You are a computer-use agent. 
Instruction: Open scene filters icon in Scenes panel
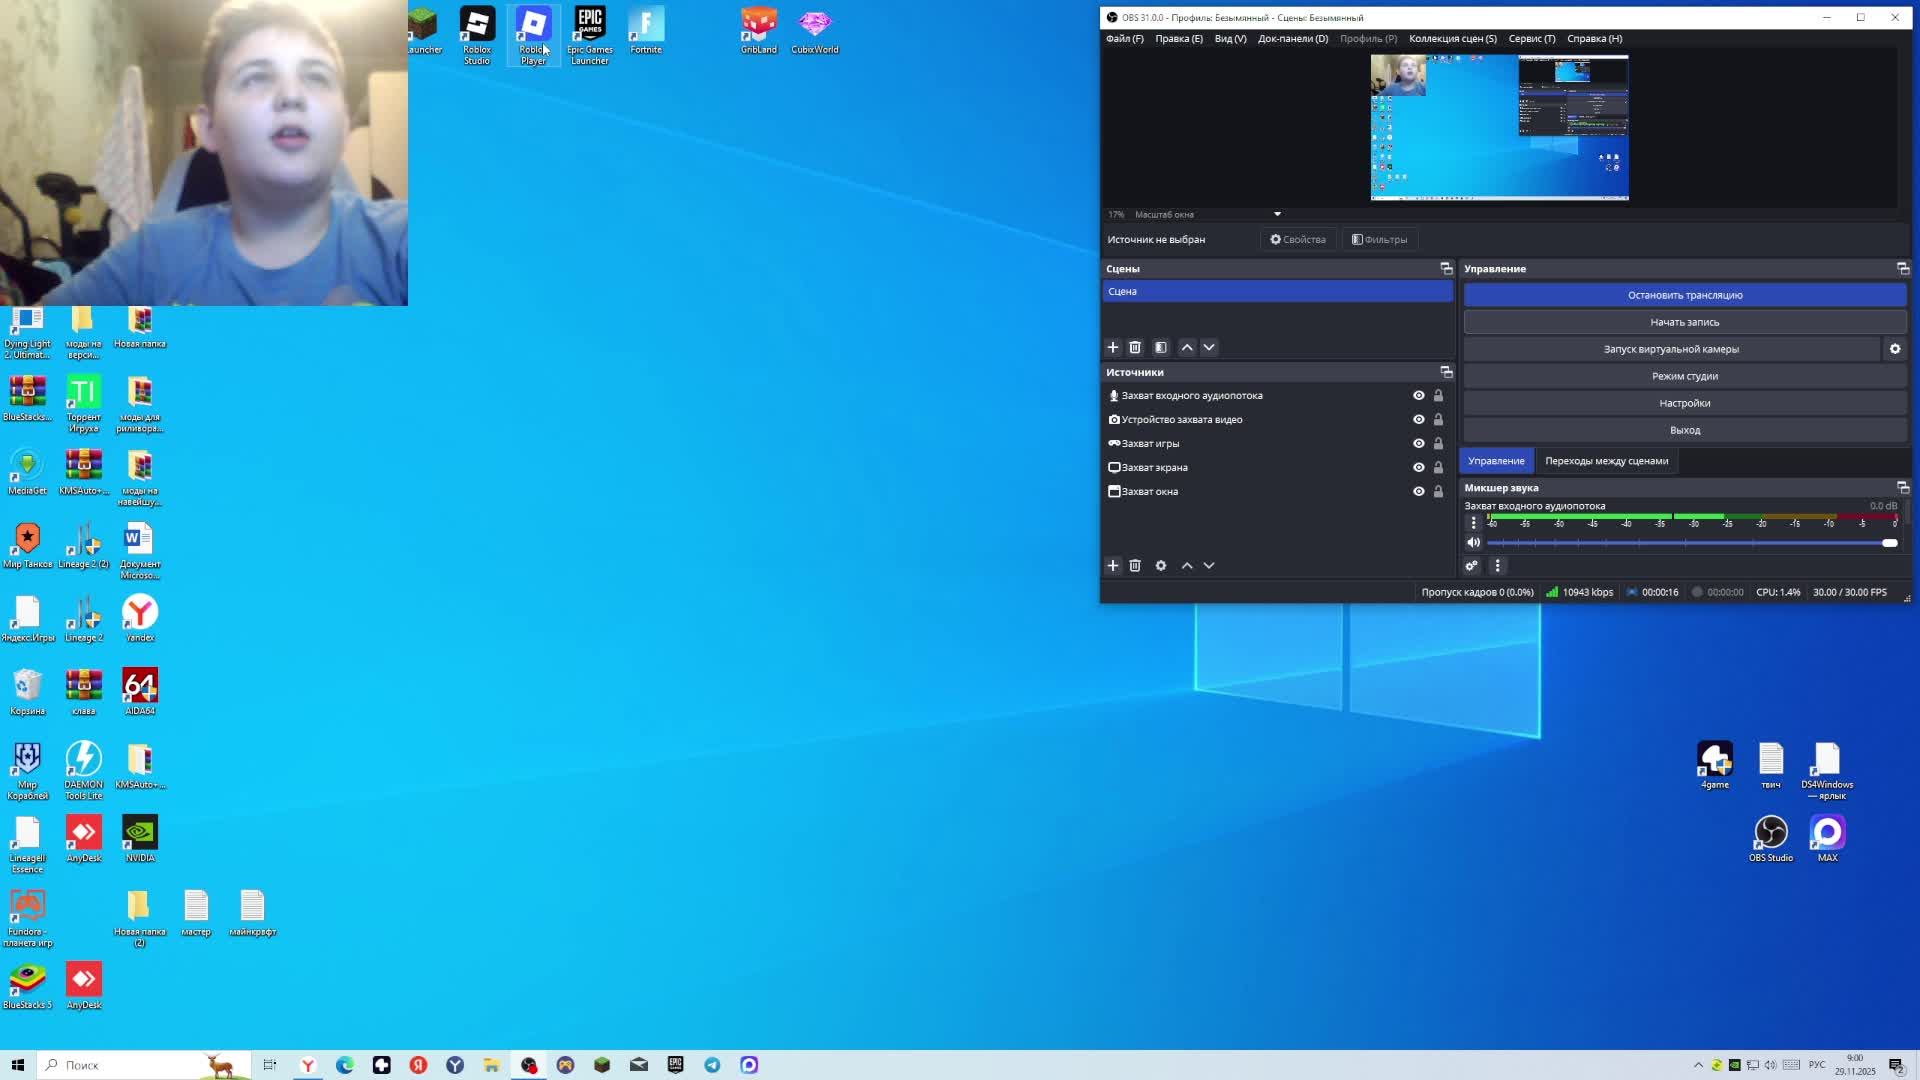pos(1160,347)
